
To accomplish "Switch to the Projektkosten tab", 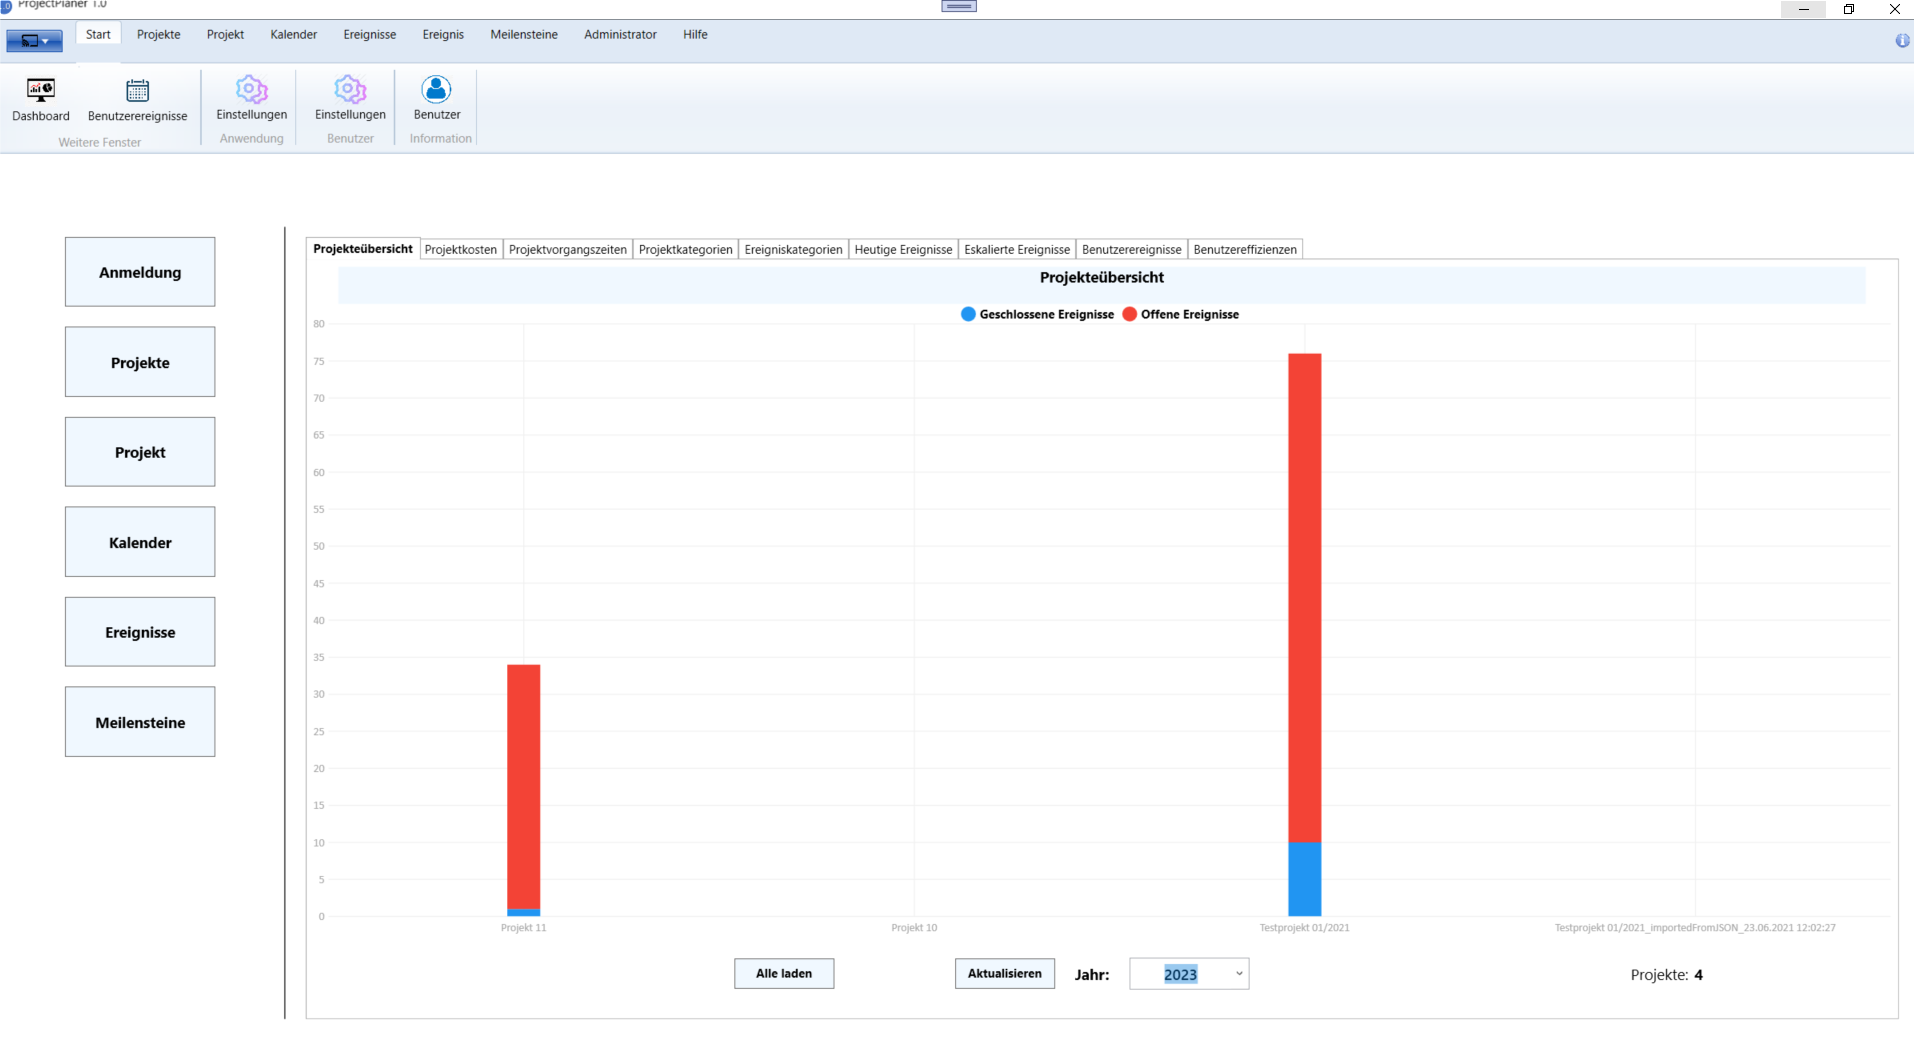I will pos(461,250).
